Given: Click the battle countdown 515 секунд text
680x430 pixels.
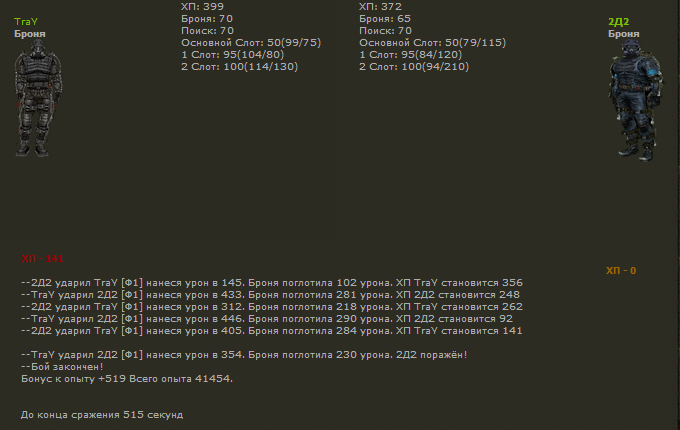Looking at the screenshot, I should tap(102, 414).
